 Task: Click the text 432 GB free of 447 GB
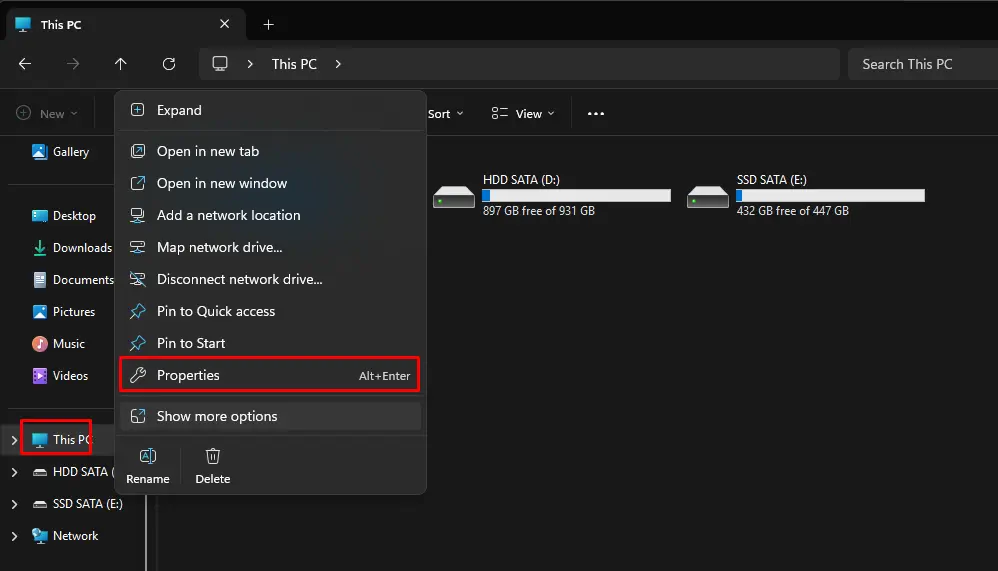coord(792,211)
